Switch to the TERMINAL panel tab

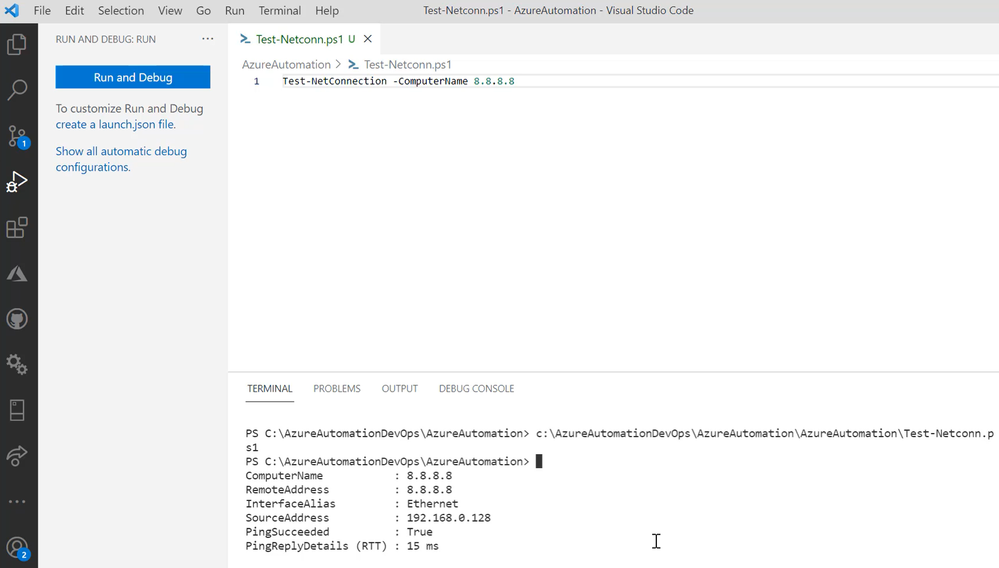(x=270, y=388)
